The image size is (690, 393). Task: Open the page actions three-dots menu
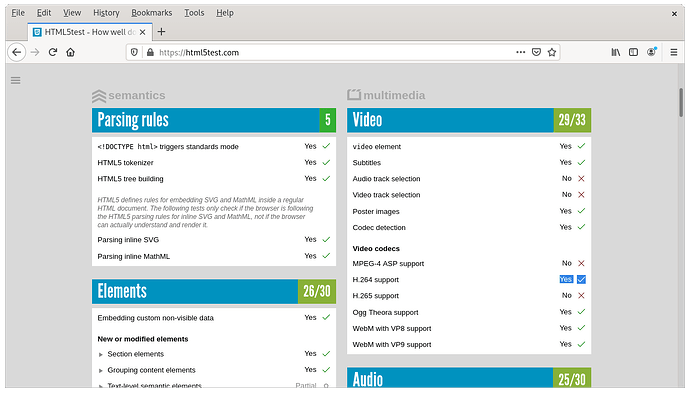click(x=521, y=52)
